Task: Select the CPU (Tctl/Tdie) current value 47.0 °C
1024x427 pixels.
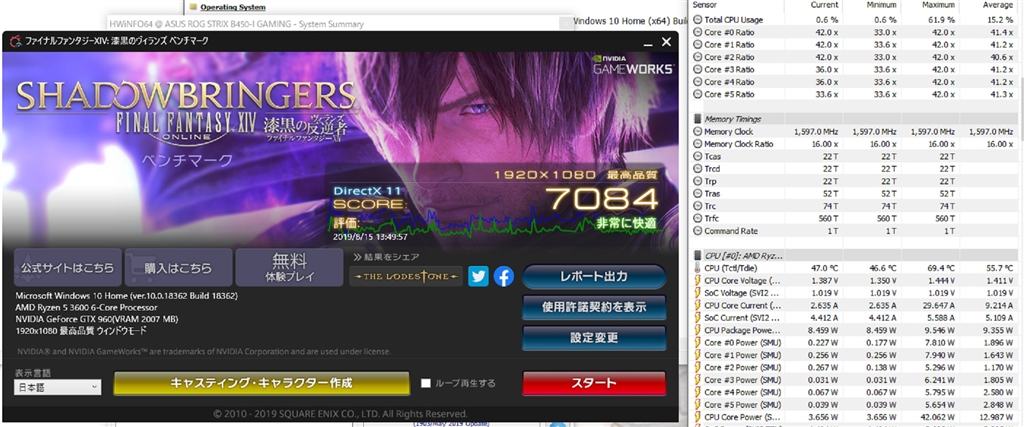Action: click(x=825, y=268)
